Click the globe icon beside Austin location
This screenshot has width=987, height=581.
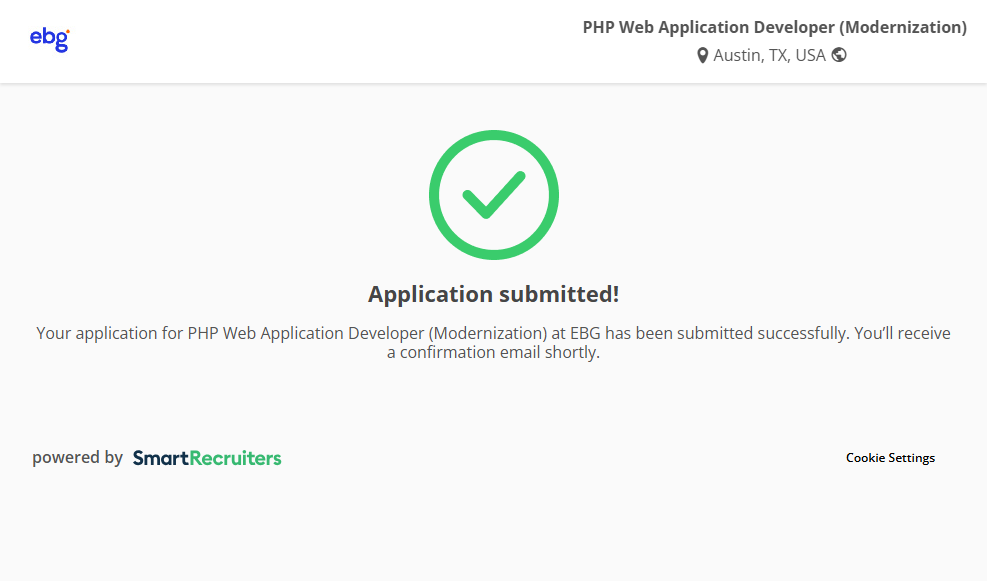pyautogui.click(x=839, y=55)
